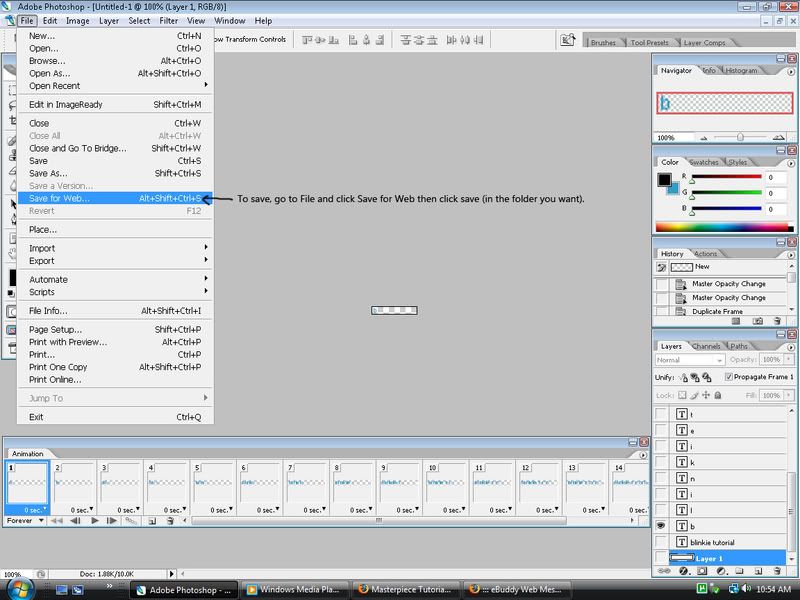The height and width of the screenshot is (600, 800).
Task: Click the foreground color swatch in Color panel
Action: pyautogui.click(x=664, y=180)
